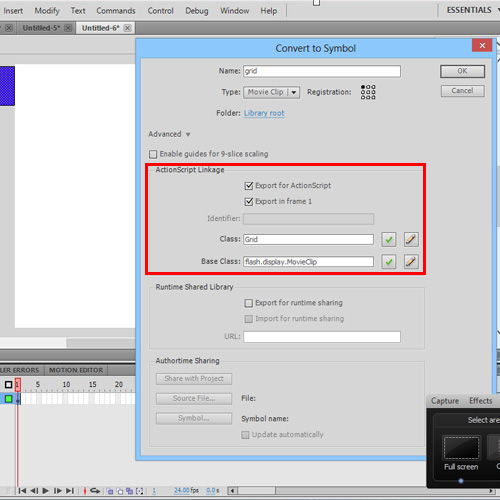Screen dimensions: 500x500
Task: Click the Source File button
Action: pyautogui.click(x=194, y=399)
